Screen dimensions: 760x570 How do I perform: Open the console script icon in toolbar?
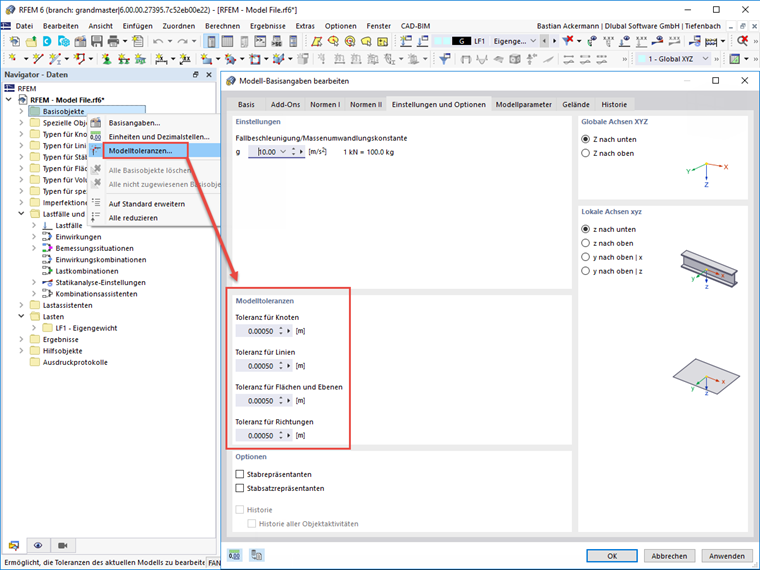click(x=260, y=41)
